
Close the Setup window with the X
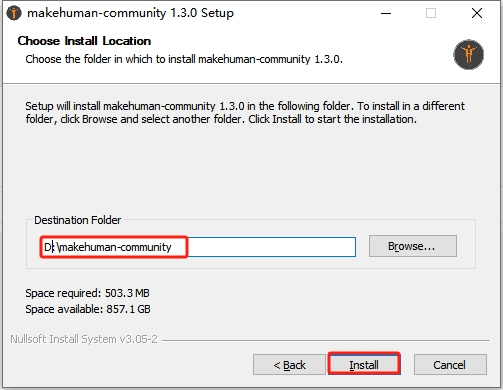[x=477, y=13]
